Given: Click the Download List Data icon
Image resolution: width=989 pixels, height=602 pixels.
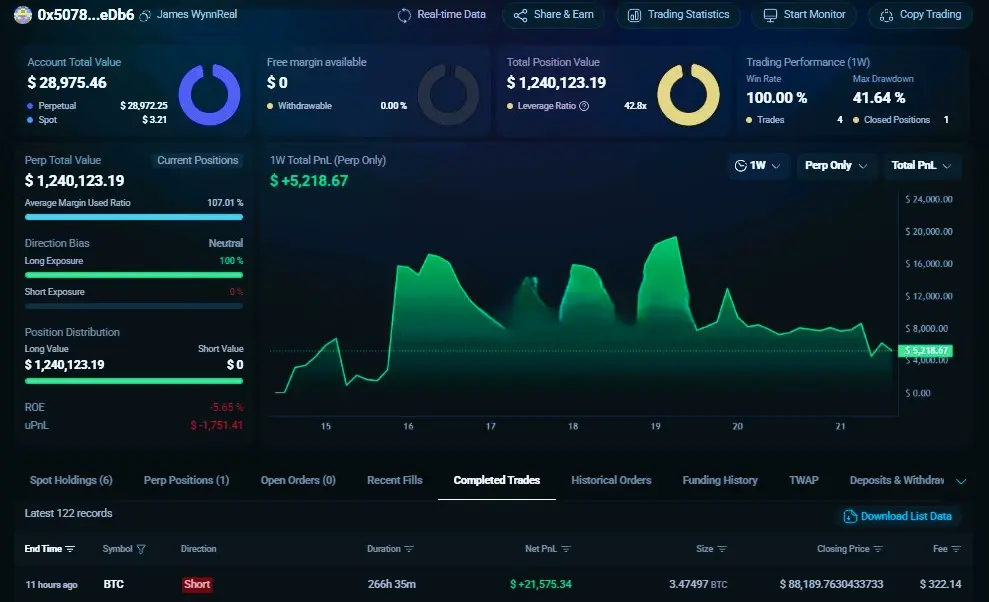Looking at the screenshot, I should pyautogui.click(x=850, y=516).
